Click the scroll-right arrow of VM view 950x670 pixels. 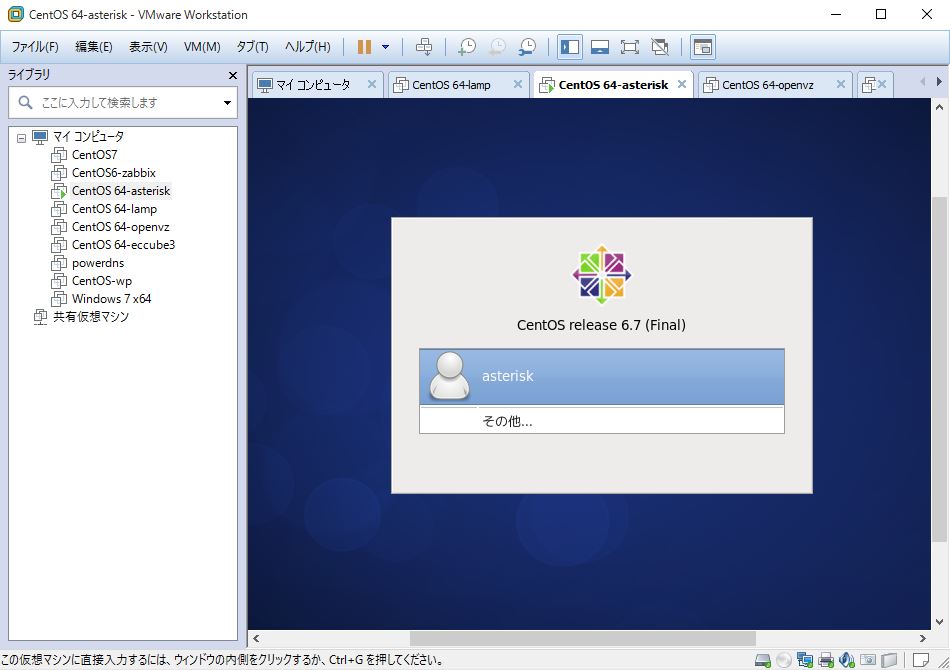[x=923, y=638]
